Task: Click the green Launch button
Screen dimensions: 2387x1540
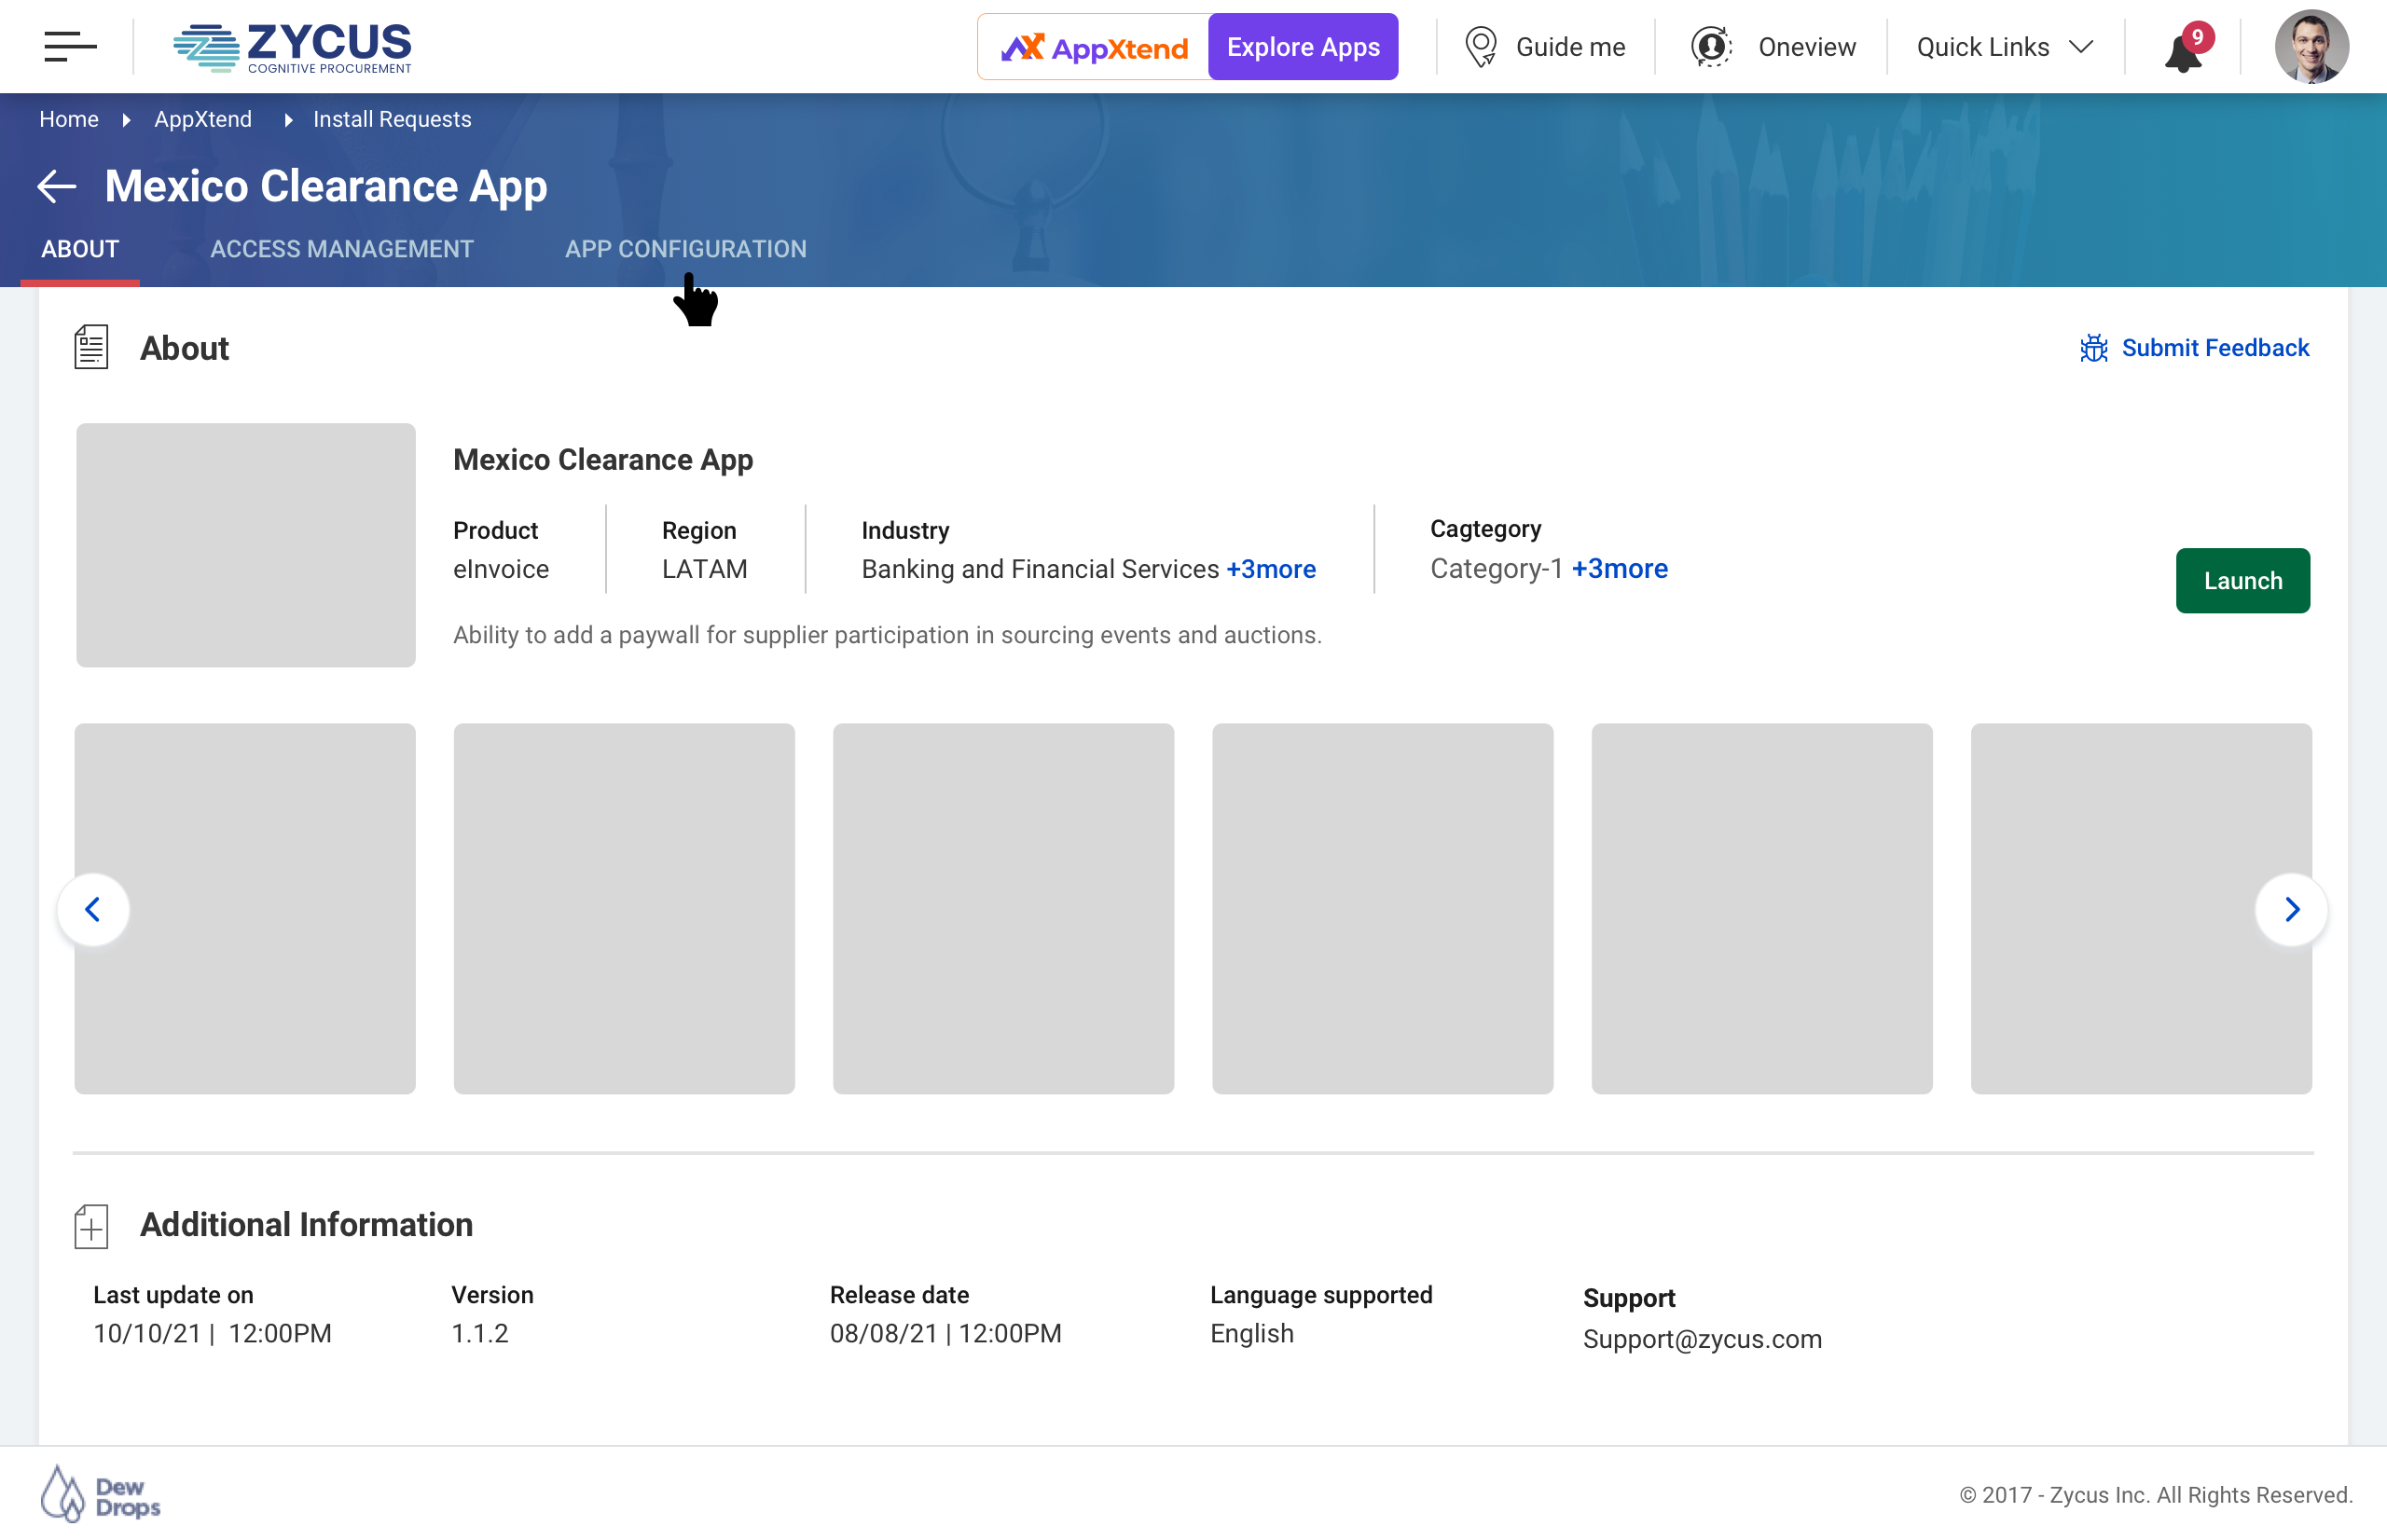Action: pos(2242,580)
